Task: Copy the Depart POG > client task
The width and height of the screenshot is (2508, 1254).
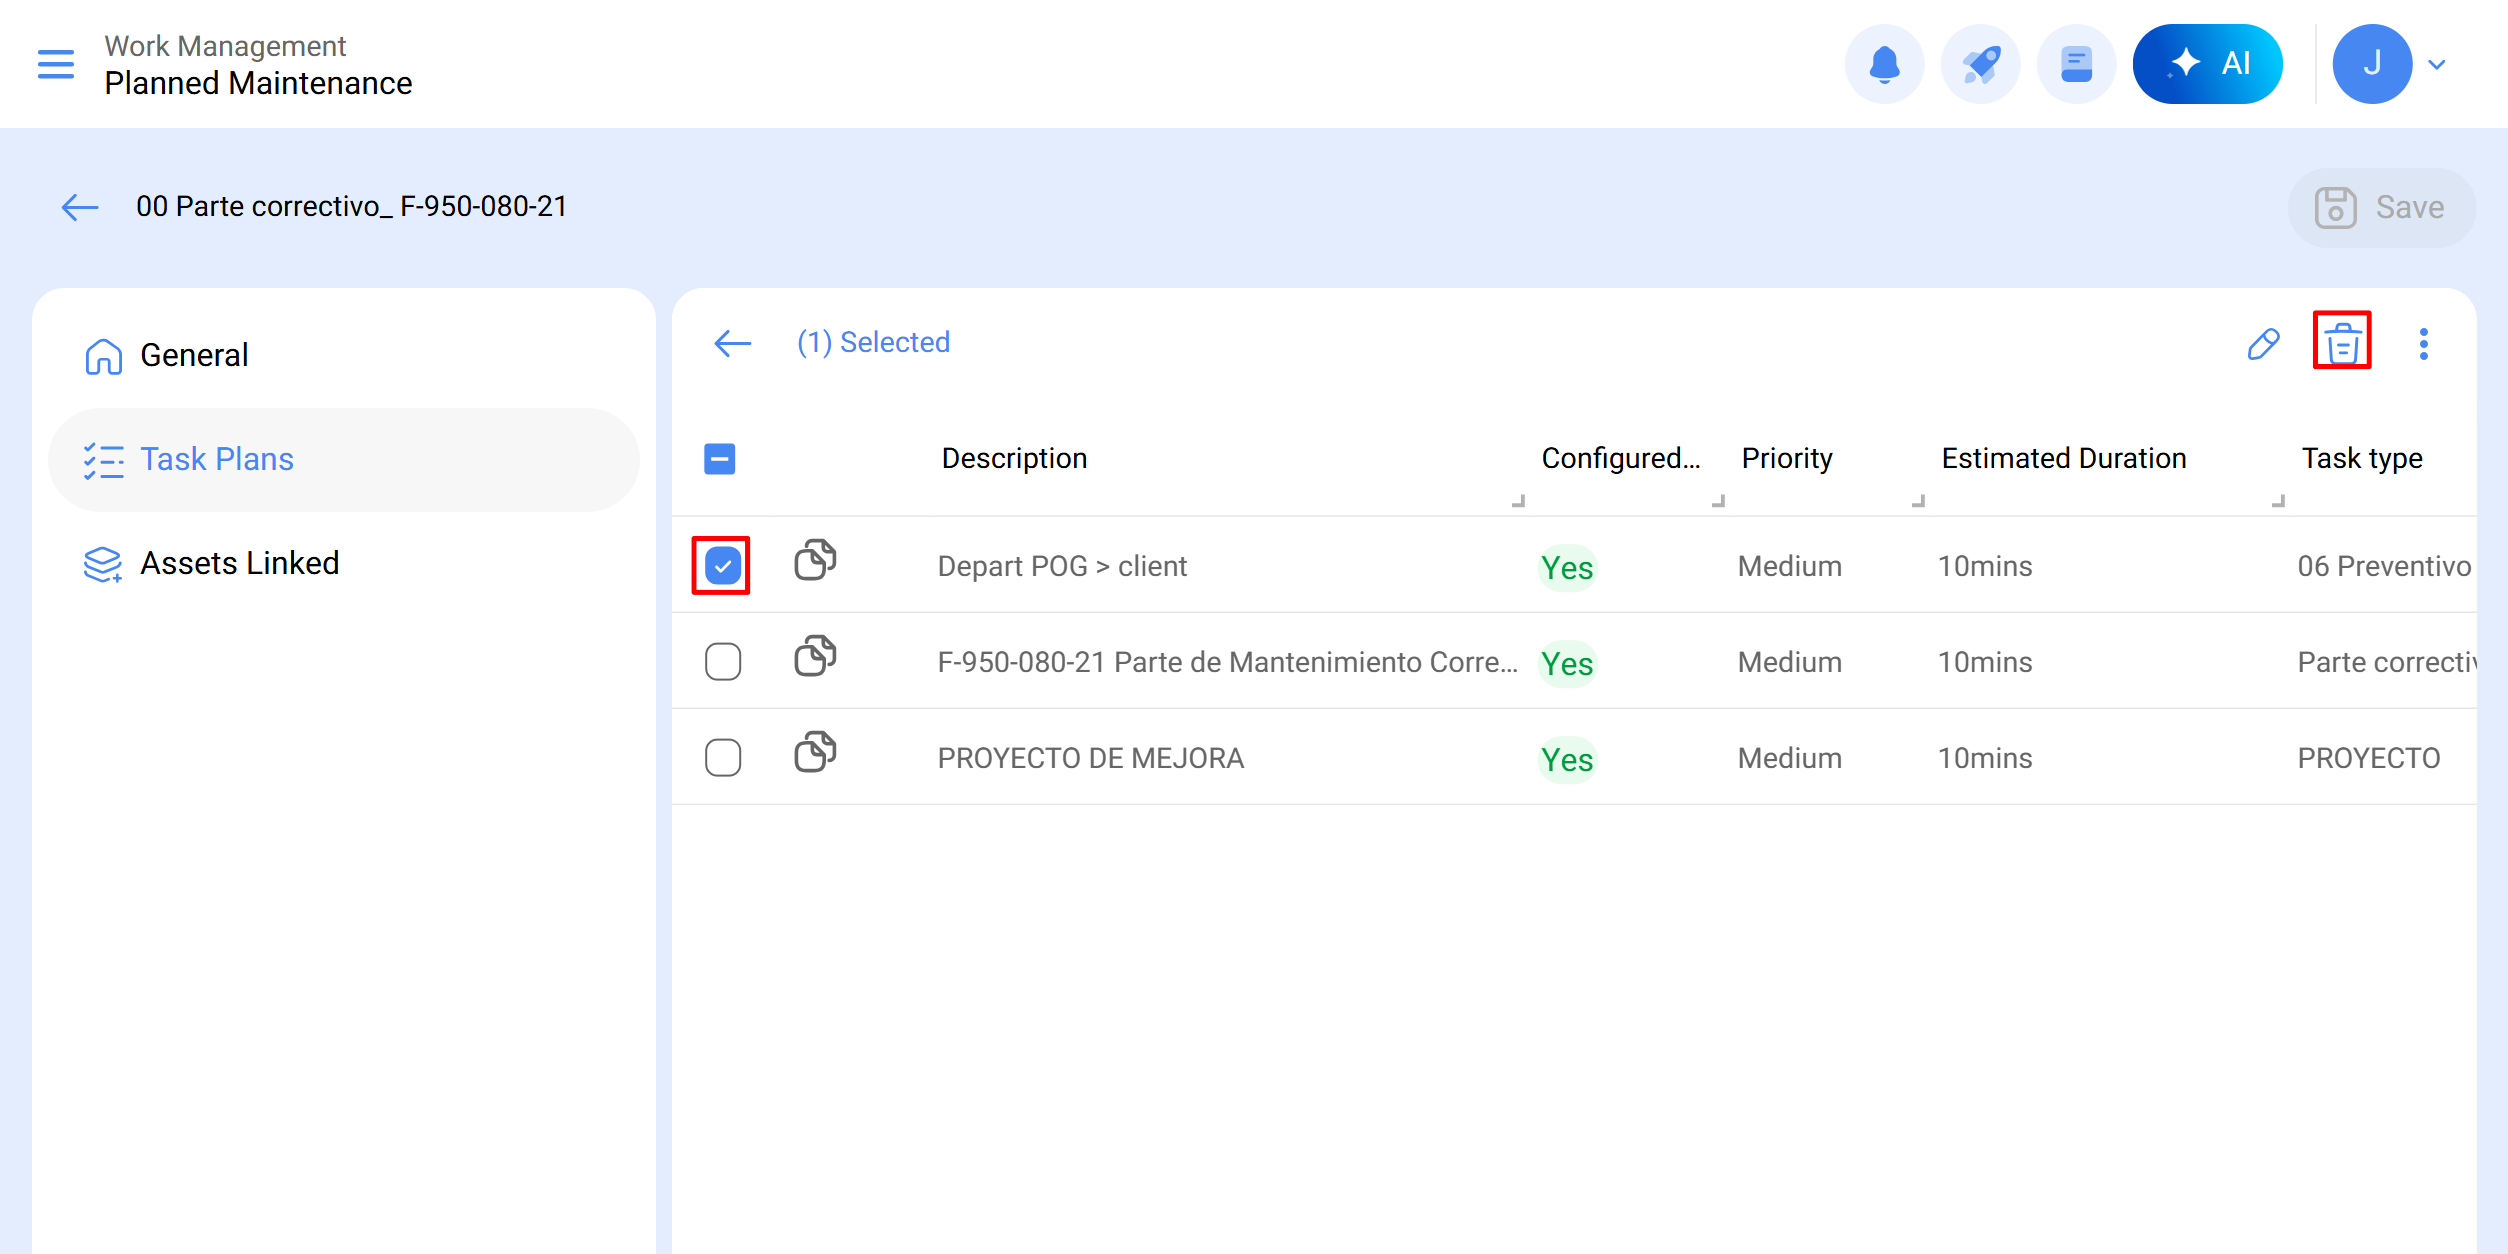Action: (x=815, y=561)
